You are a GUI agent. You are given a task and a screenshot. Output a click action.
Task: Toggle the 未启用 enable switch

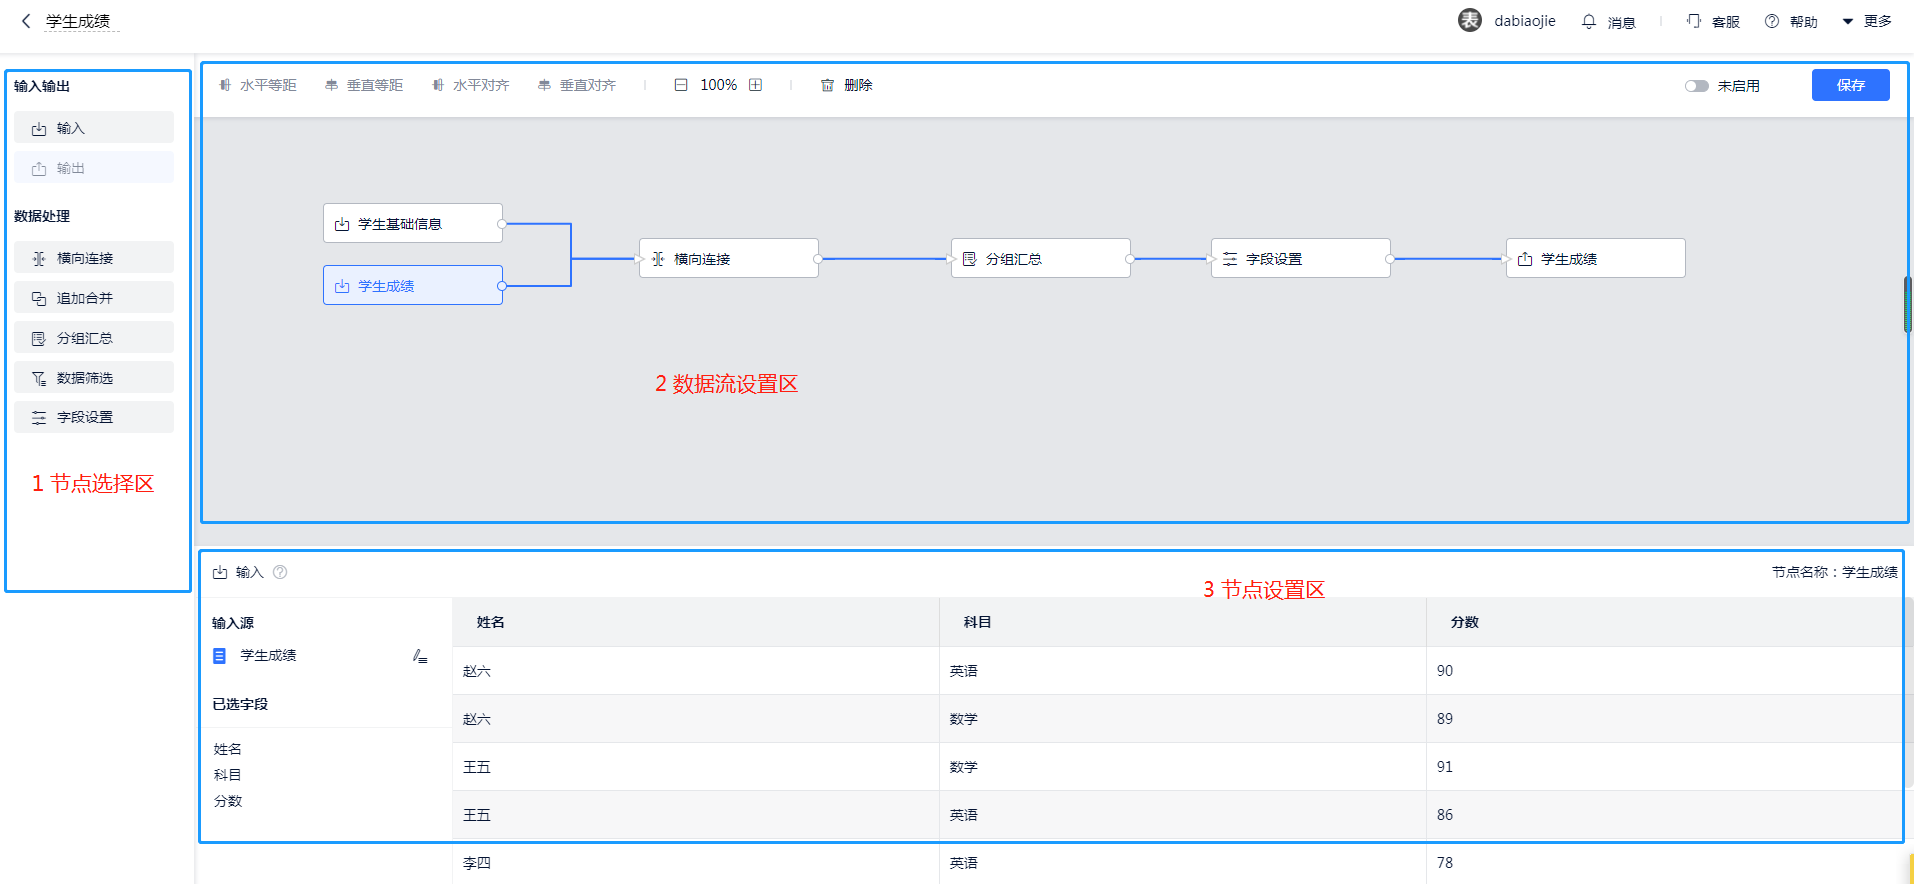tap(1696, 86)
